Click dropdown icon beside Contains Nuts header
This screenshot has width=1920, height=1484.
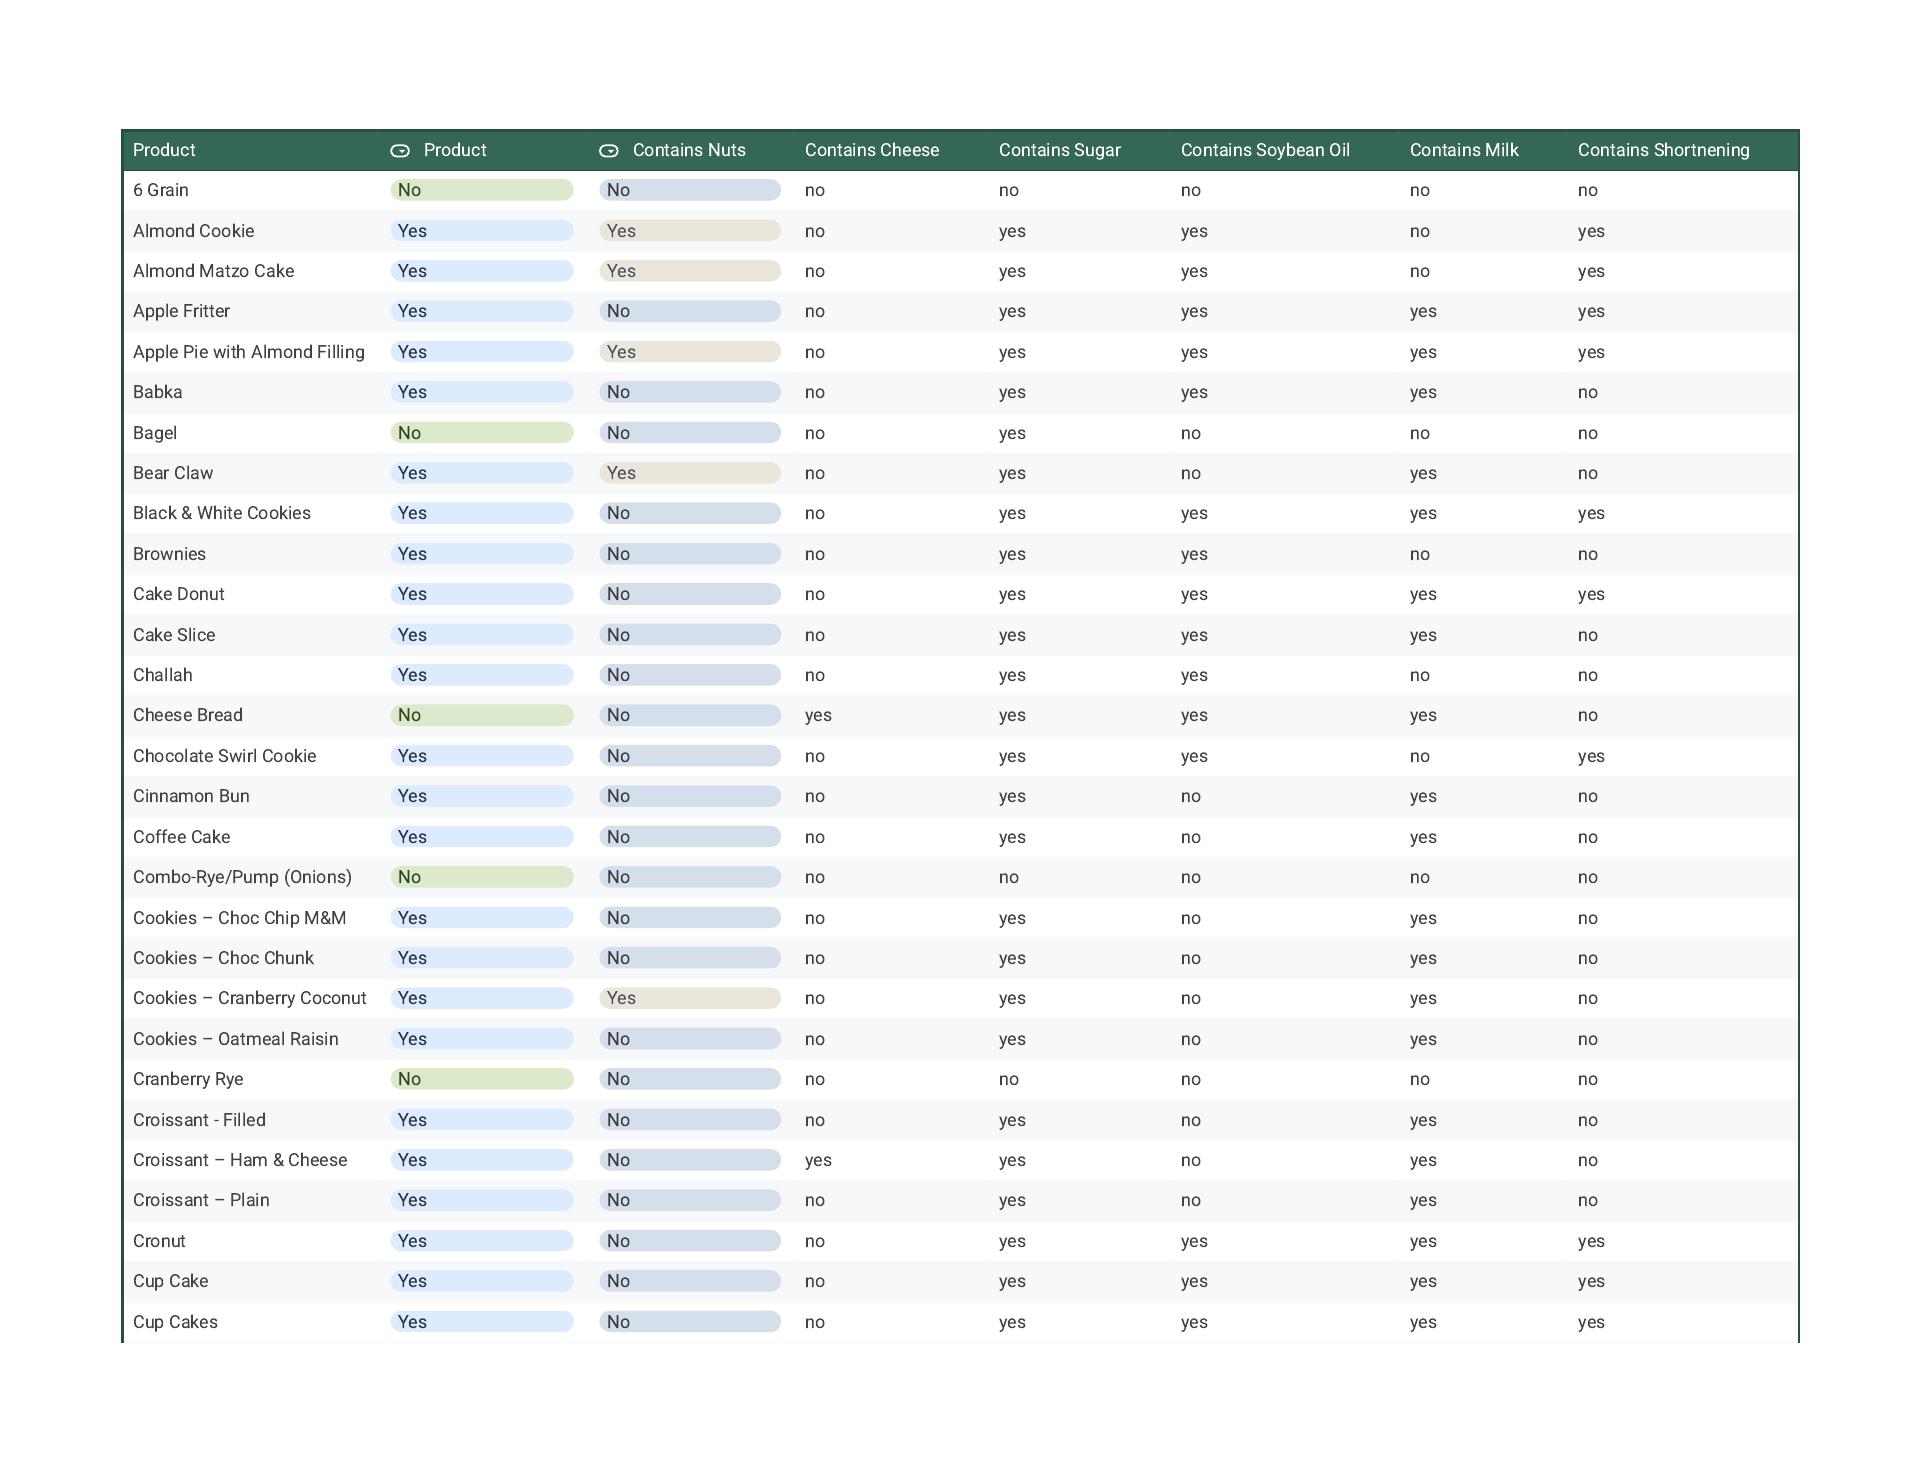(608, 151)
